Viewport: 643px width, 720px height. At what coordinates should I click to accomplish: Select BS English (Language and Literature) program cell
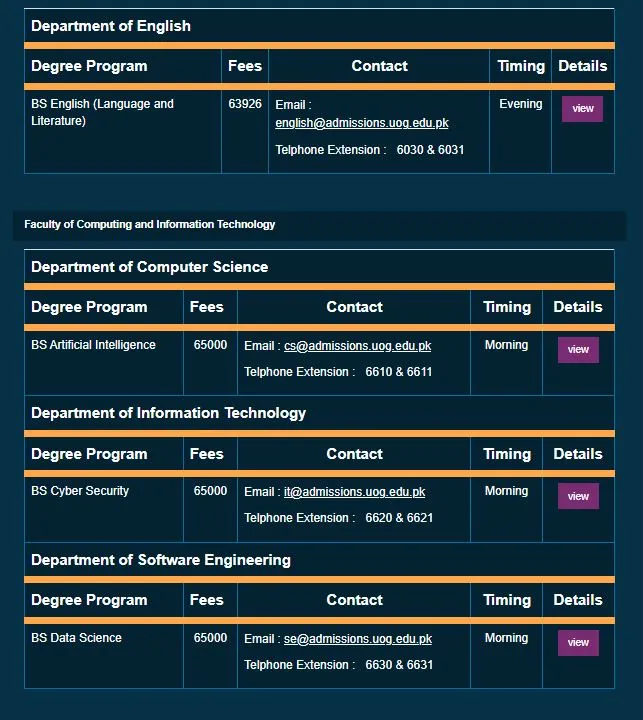point(123,131)
